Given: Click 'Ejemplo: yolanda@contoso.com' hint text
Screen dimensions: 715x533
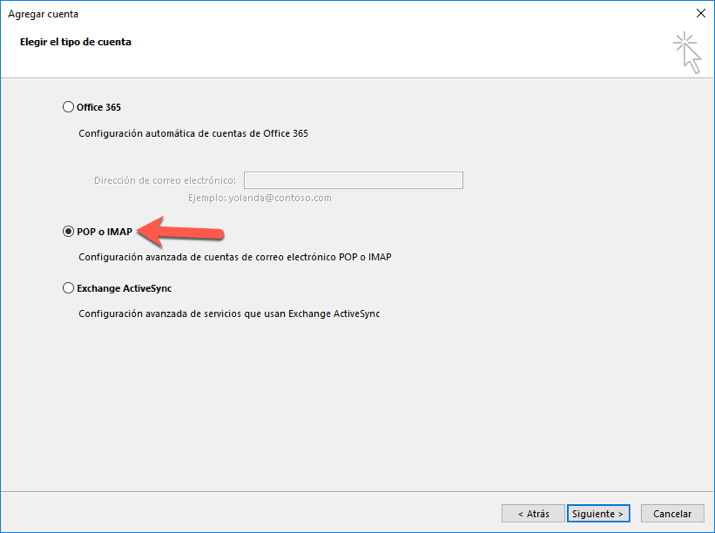Looking at the screenshot, I should tap(260, 198).
